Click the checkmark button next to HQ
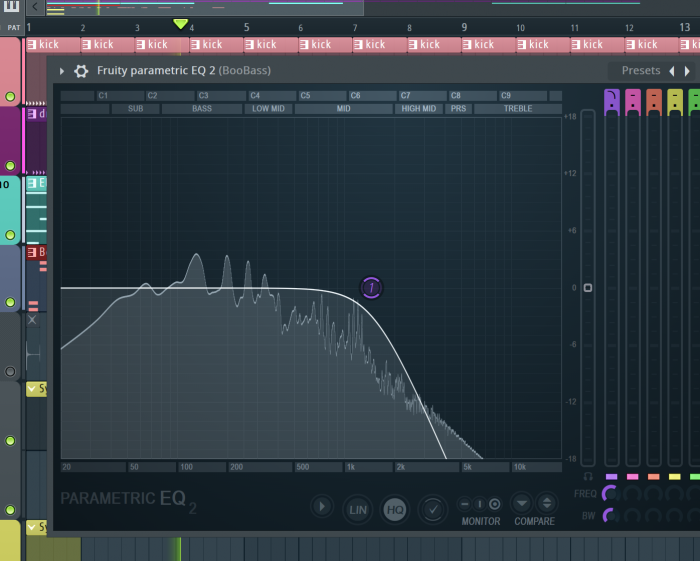700x561 pixels. [432, 510]
